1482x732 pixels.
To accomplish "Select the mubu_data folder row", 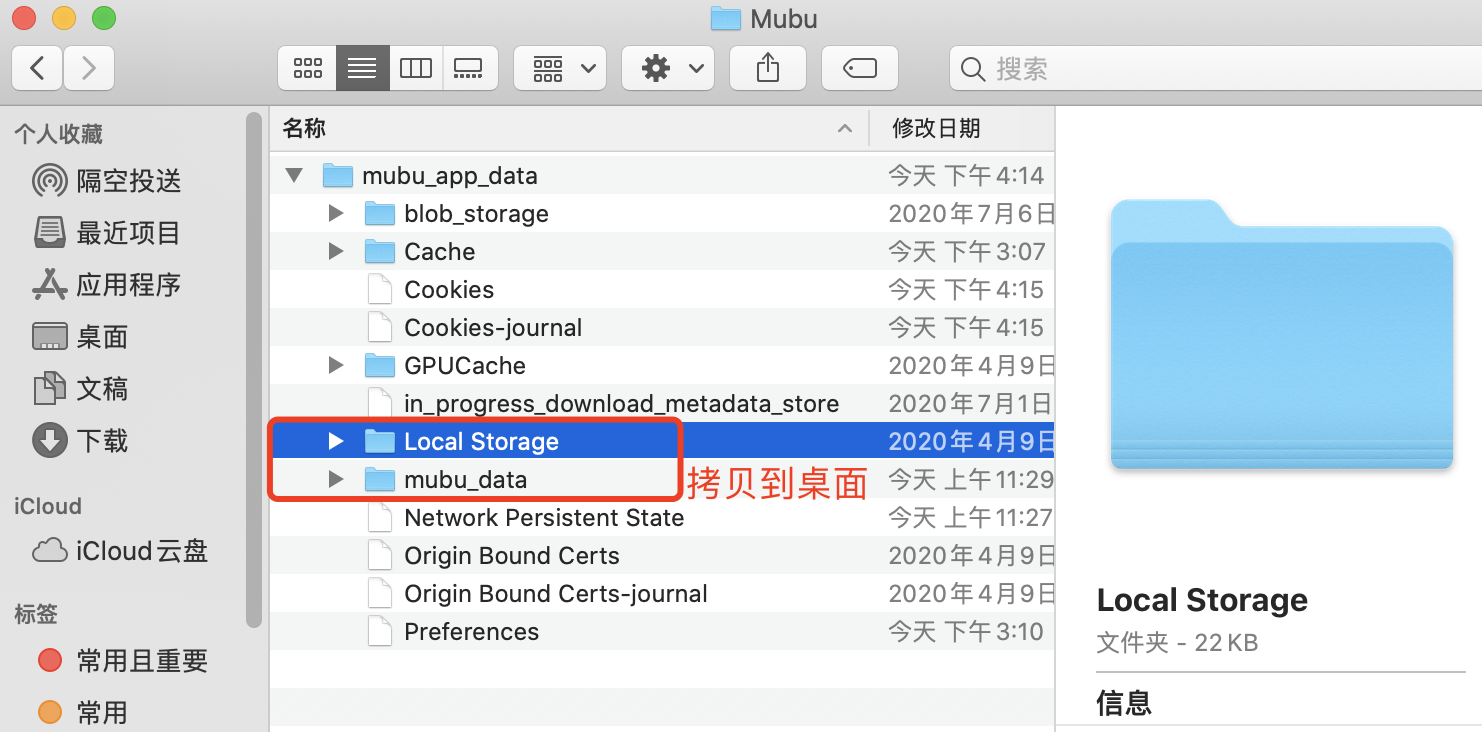I will (662, 480).
